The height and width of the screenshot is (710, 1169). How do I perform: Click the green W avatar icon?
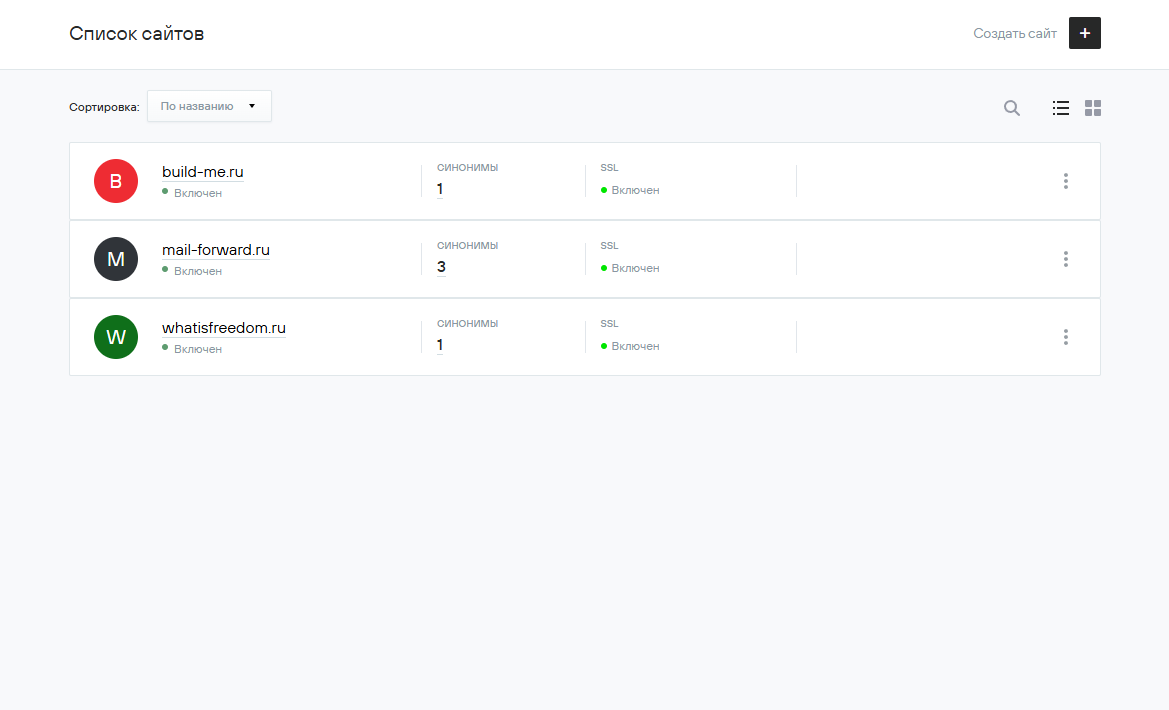click(x=116, y=337)
